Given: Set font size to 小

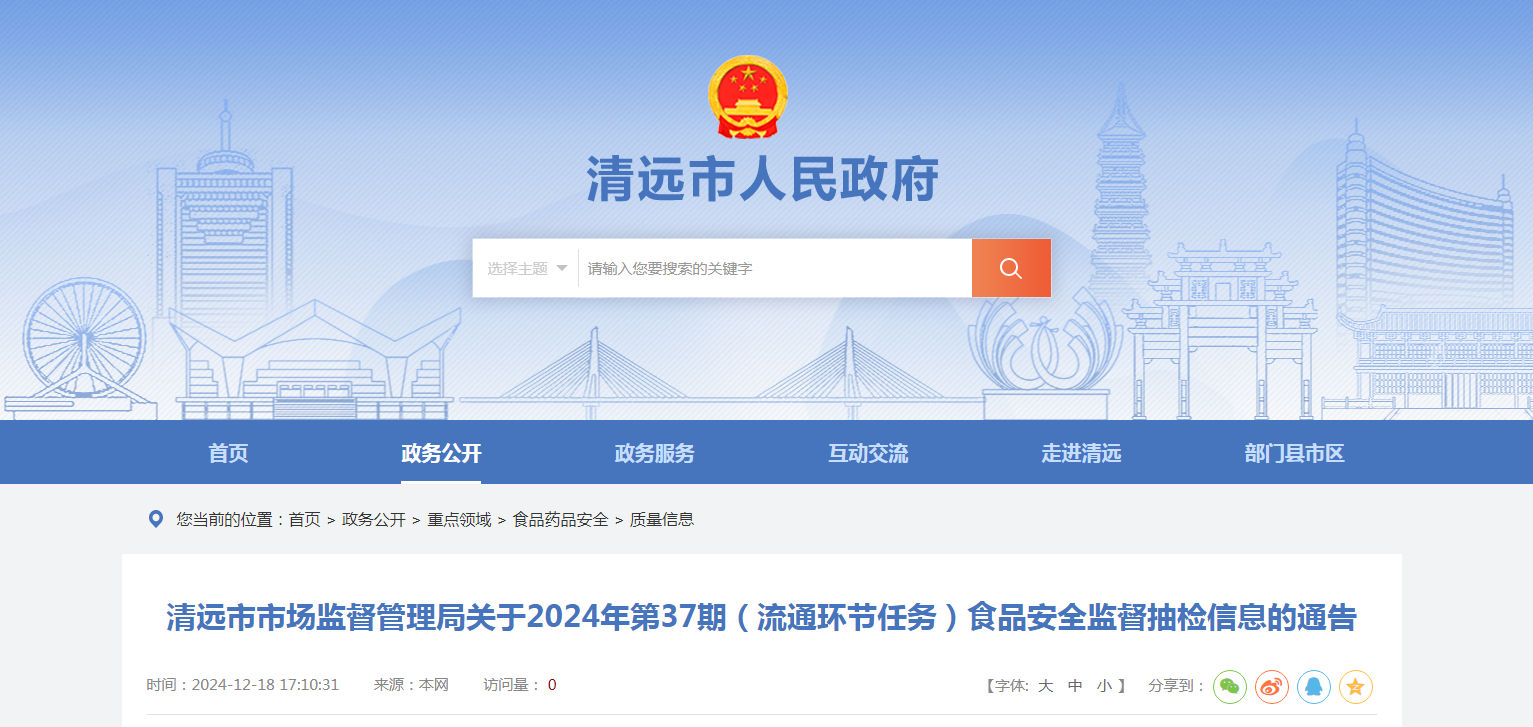Looking at the screenshot, I should point(1104,685).
